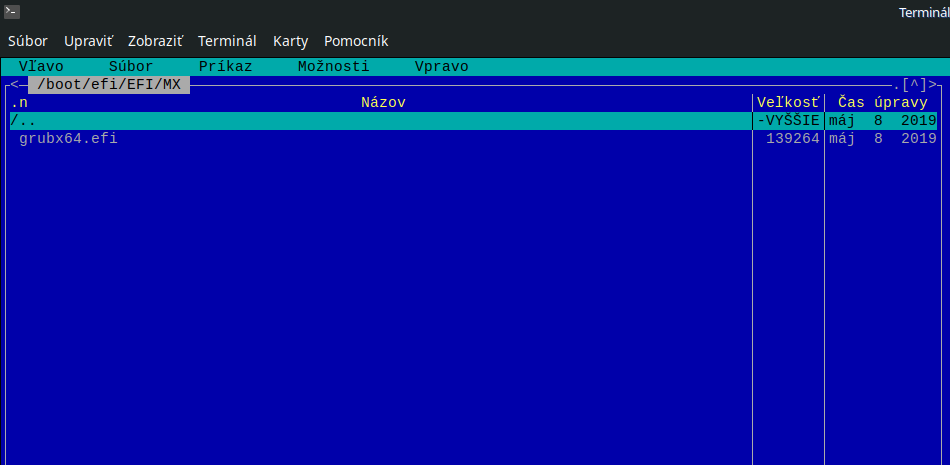The image size is (950, 465).
Task: Sort files by the Názov column header
Action: pyautogui.click(x=383, y=103)
